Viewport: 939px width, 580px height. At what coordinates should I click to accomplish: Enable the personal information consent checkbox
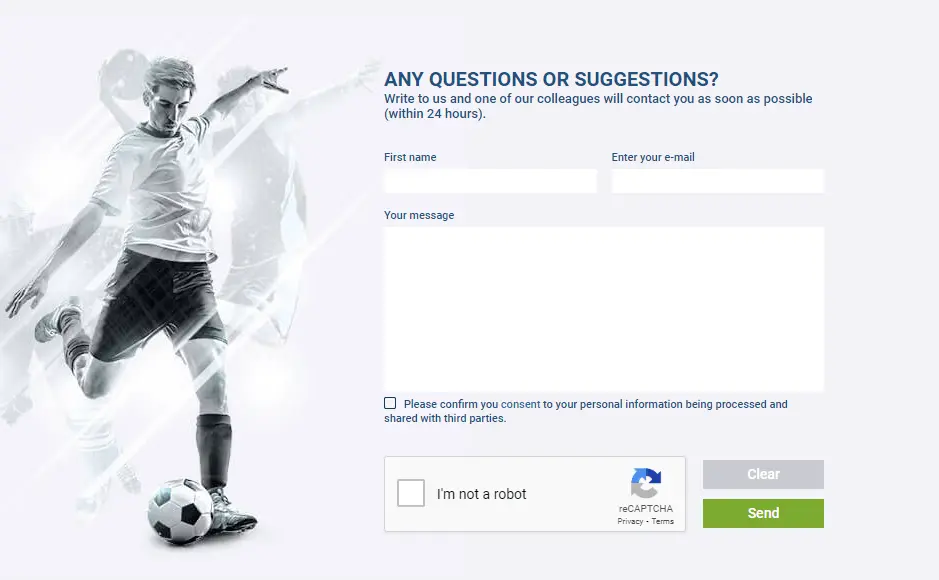pyautogui.click(x=390, y=402)
